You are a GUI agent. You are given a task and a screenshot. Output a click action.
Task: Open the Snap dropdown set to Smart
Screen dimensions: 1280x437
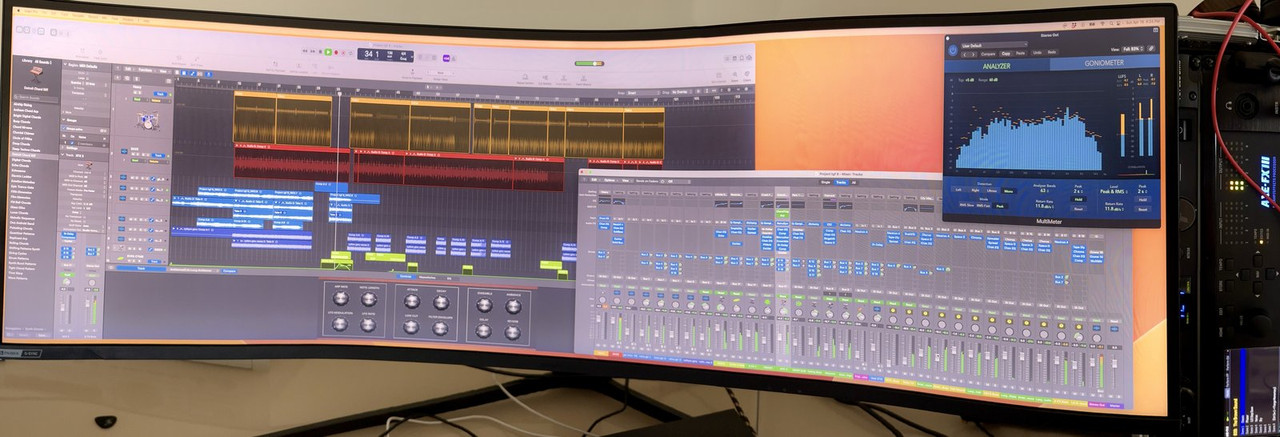(643, 93)
